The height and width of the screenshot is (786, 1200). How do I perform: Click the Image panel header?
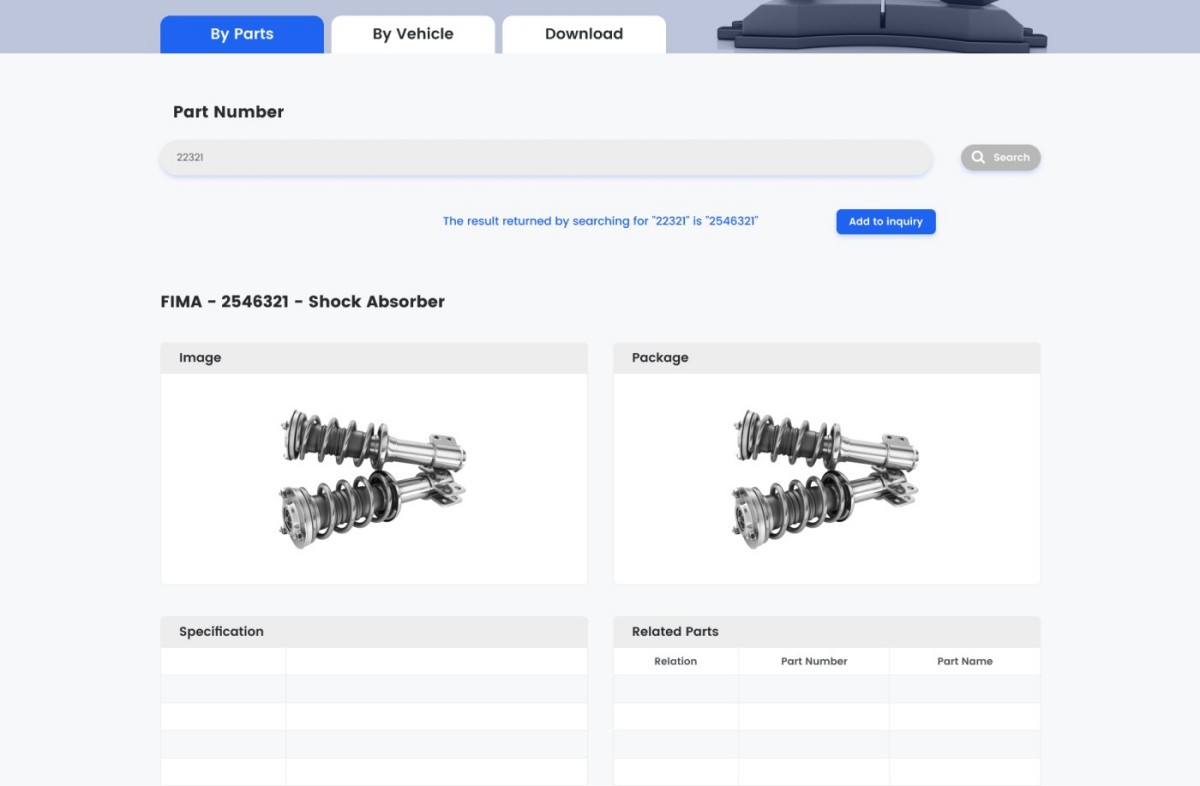(x=374, y=358)
